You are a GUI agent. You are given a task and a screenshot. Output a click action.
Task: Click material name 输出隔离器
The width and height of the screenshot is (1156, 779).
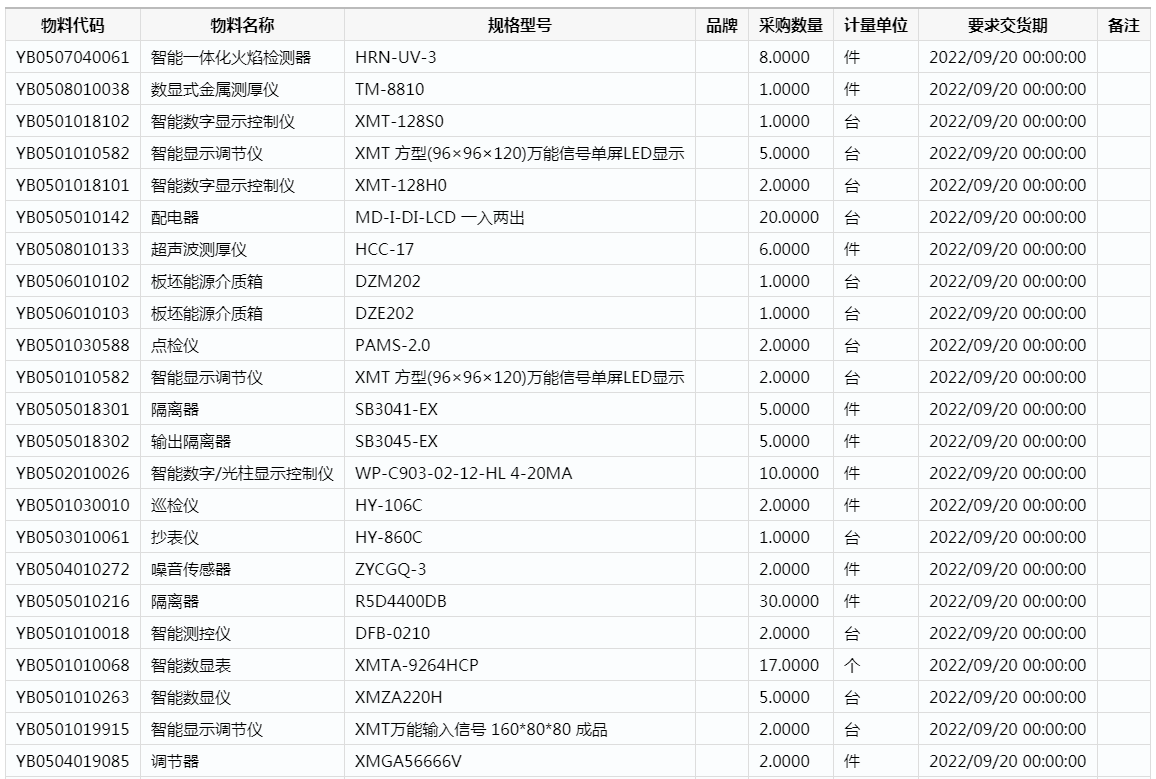point(191,441)
